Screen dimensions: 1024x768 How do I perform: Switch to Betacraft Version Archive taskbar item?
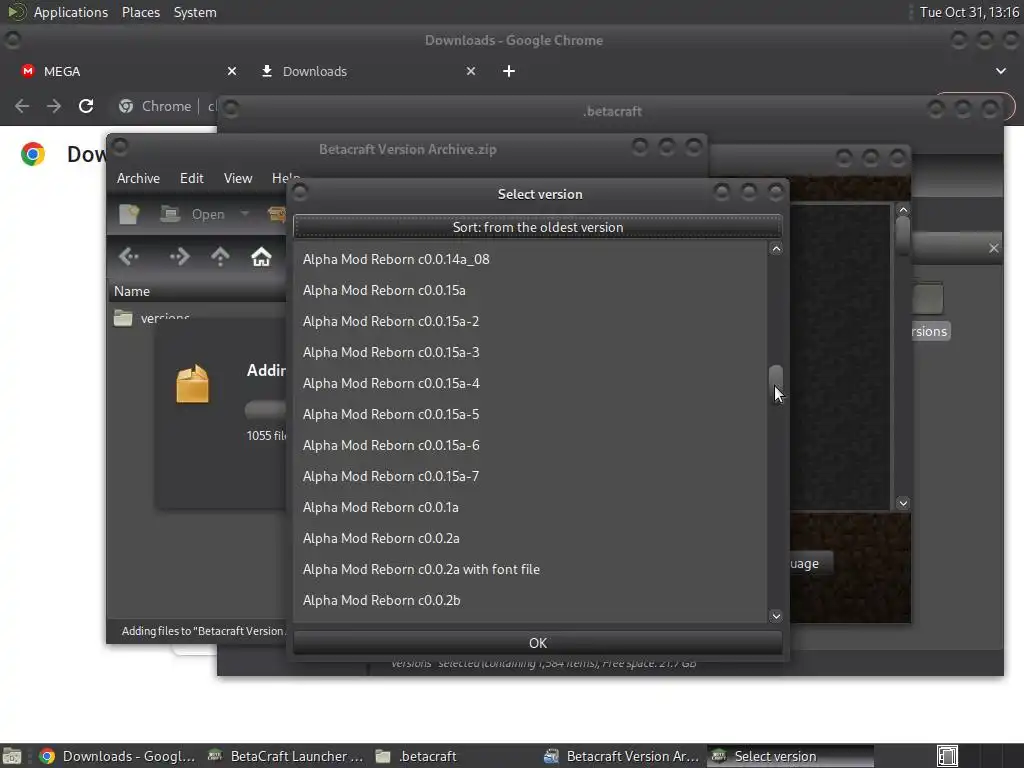pyautogui.click(x=622, y=756)
